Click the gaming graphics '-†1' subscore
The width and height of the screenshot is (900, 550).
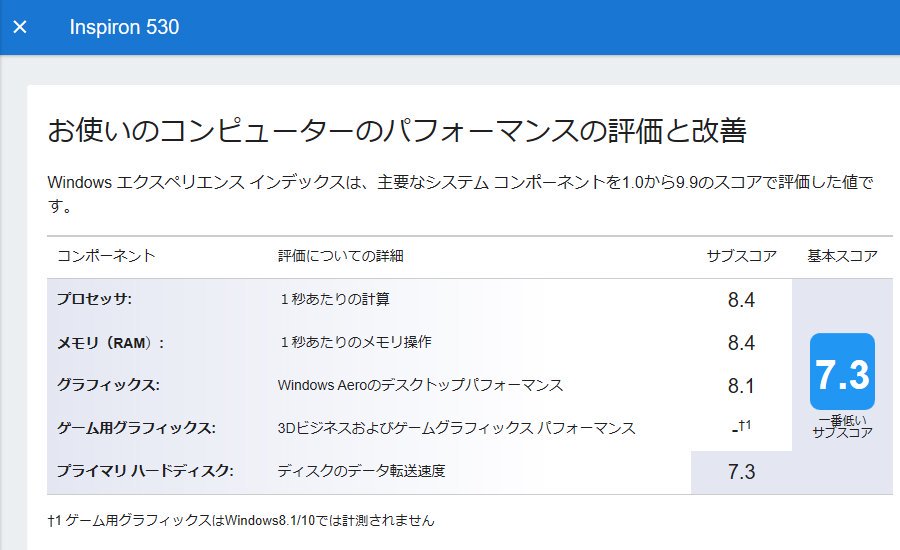(x=742, y=427)
